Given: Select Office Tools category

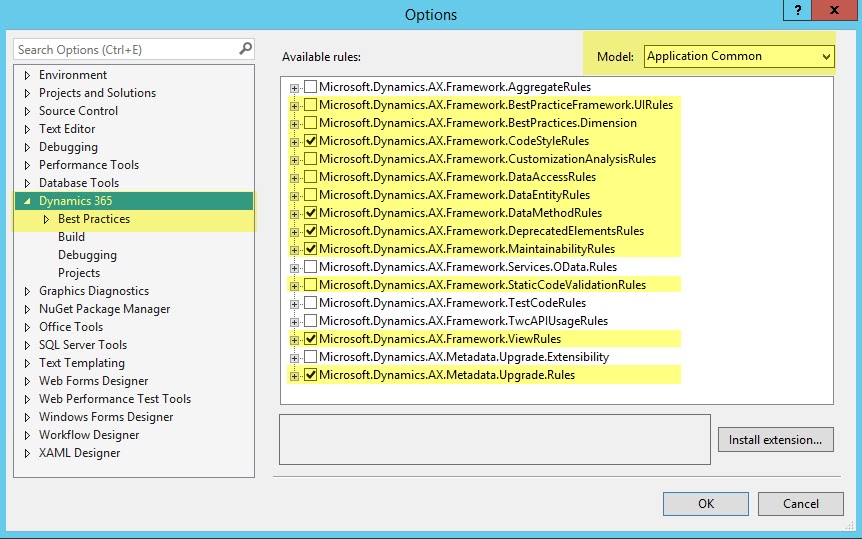Looking at the screenshot, I should point(71,327).
